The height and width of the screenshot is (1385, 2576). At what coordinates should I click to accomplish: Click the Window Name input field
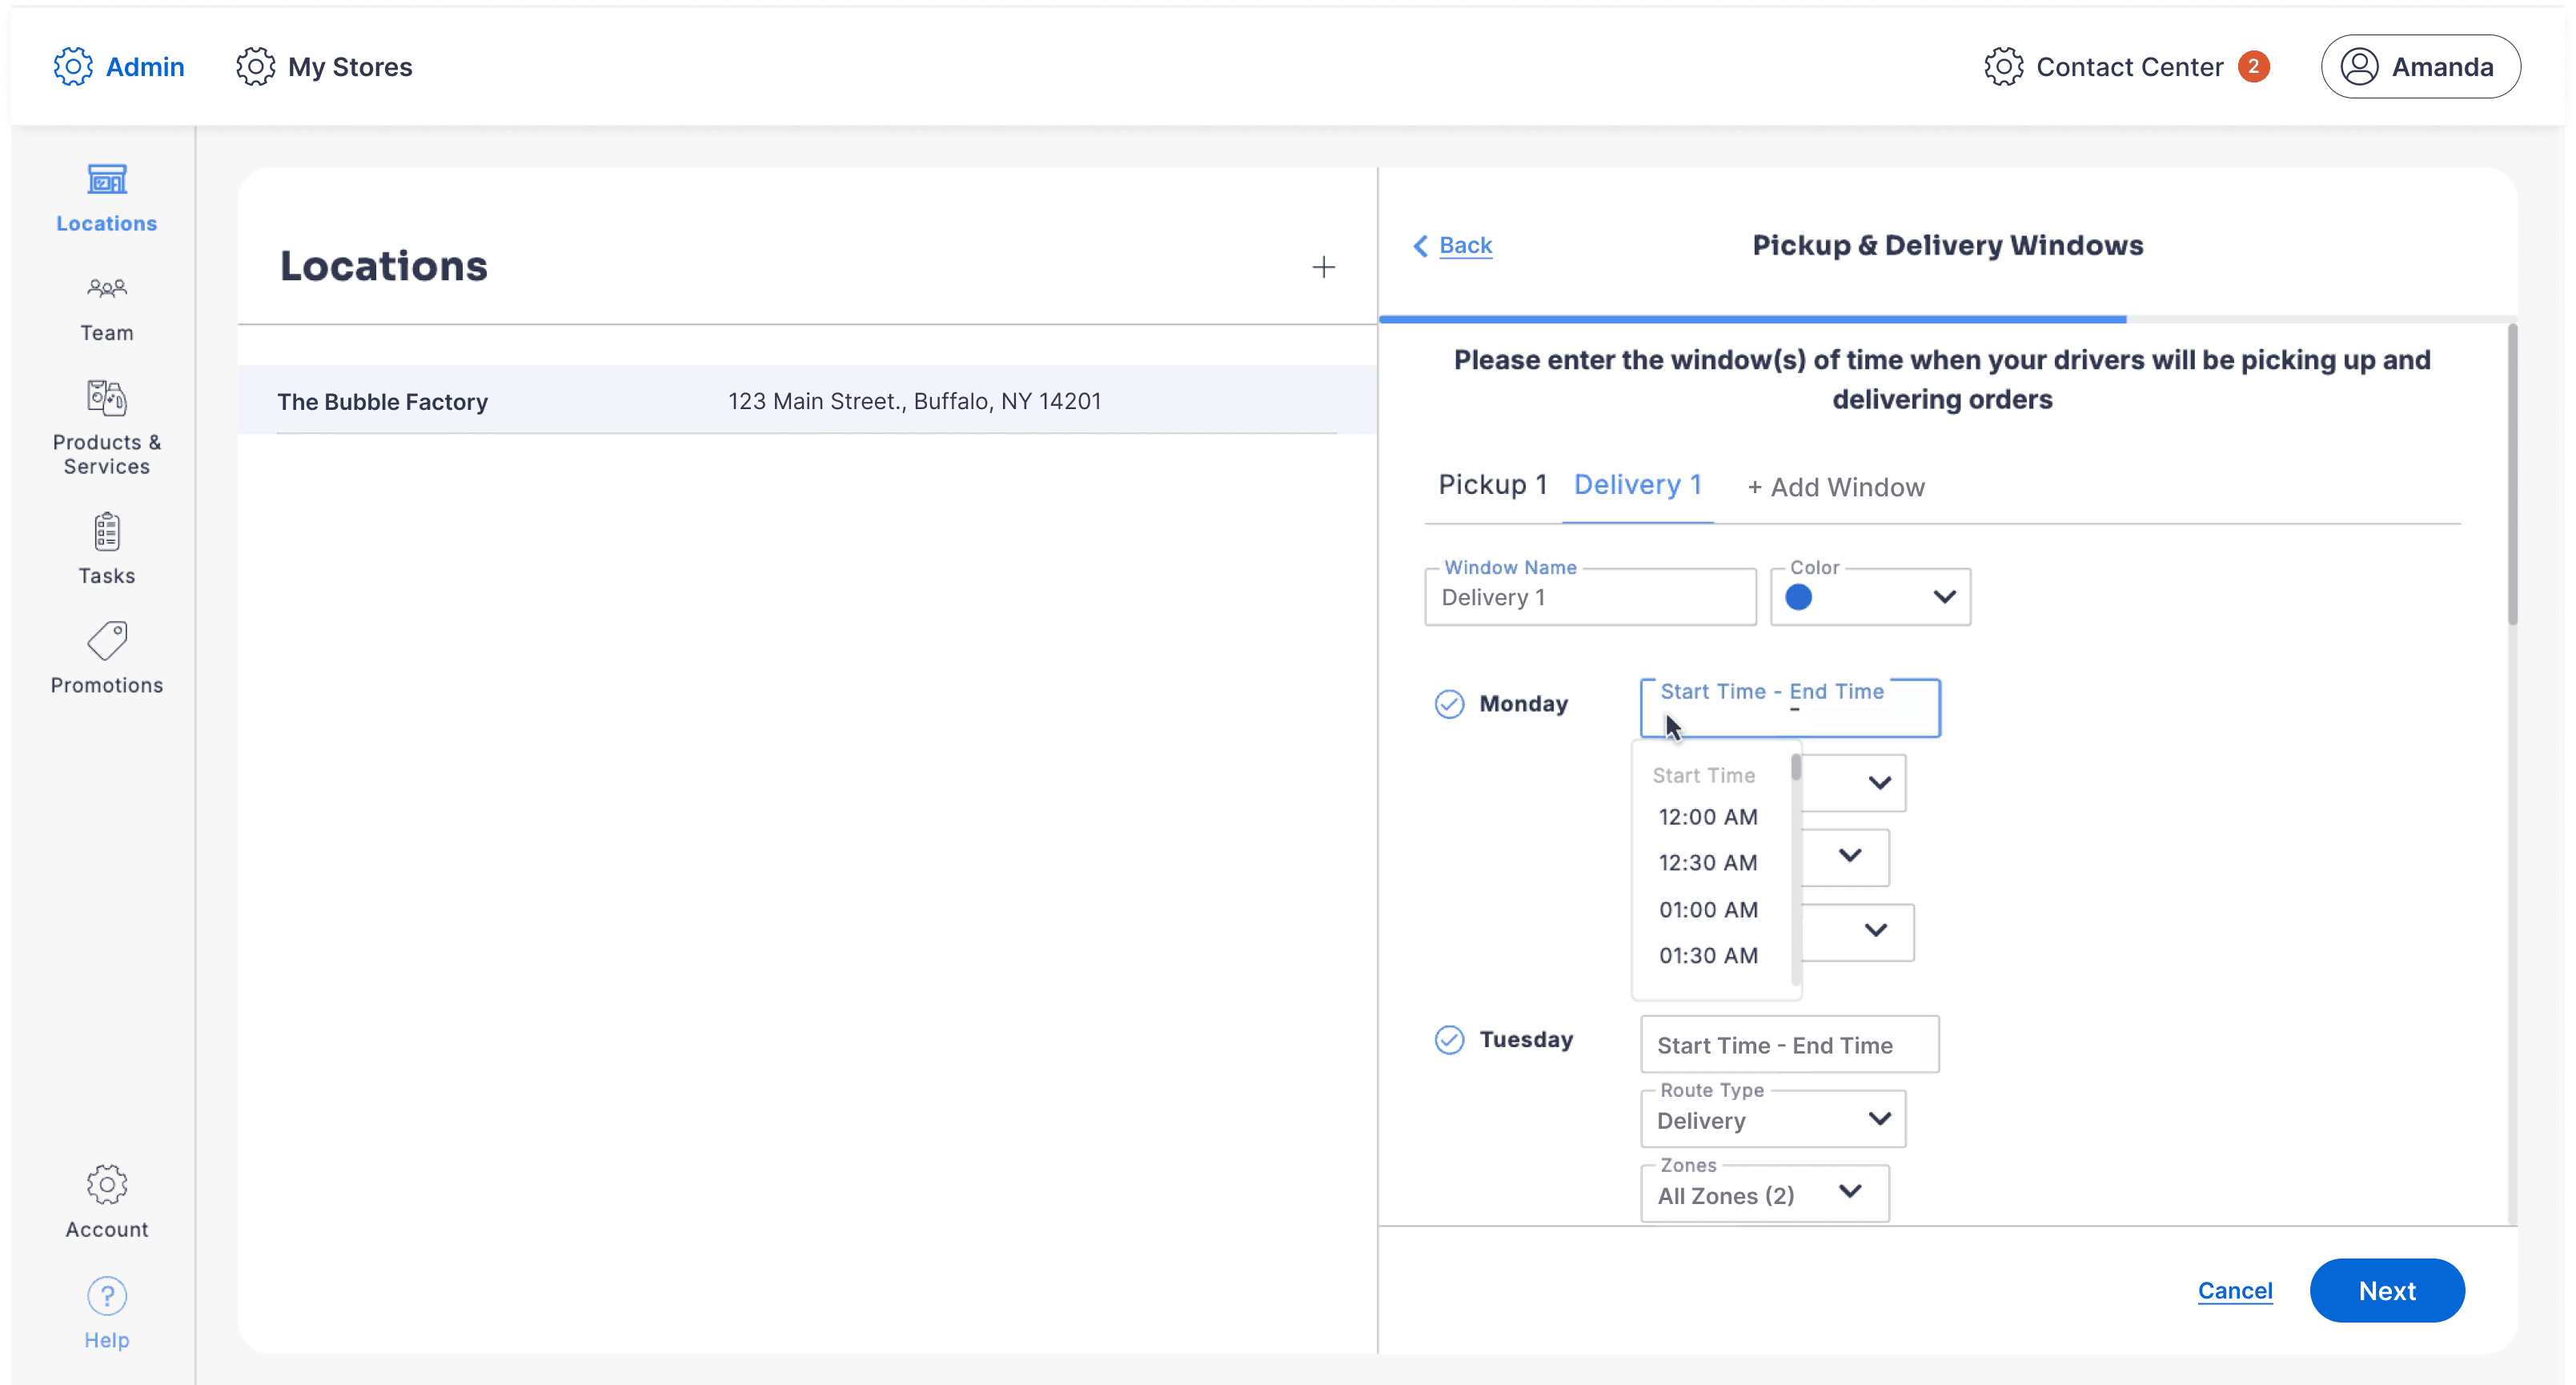(x=1589, y=598)
